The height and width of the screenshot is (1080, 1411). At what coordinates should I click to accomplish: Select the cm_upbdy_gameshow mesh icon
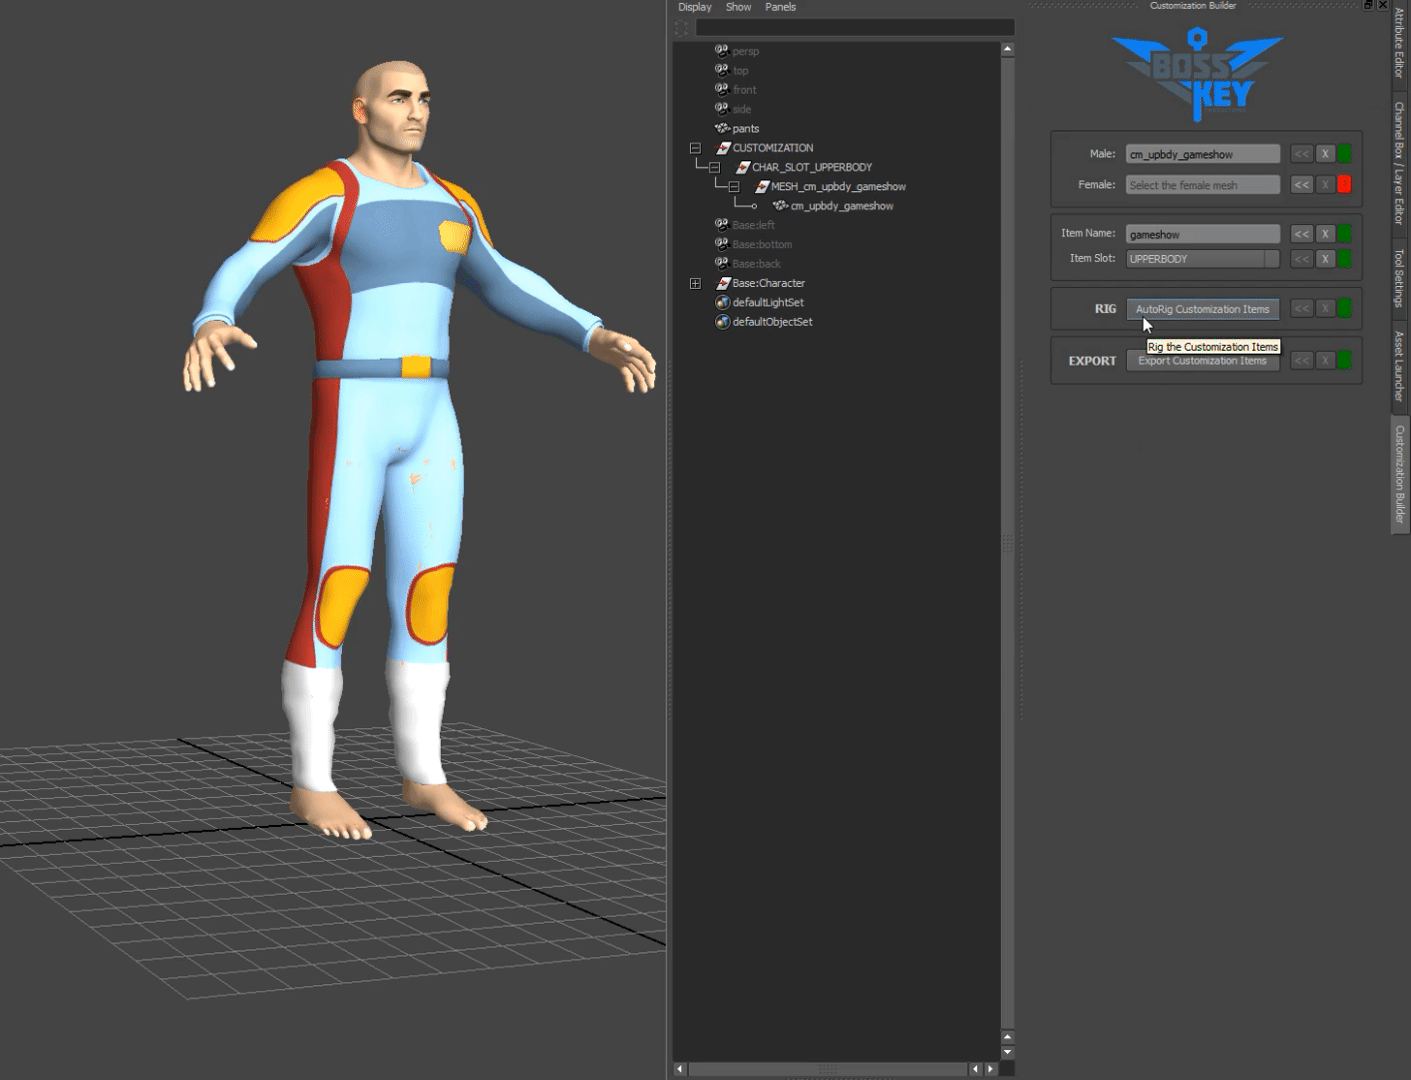[x=780, y=205]
